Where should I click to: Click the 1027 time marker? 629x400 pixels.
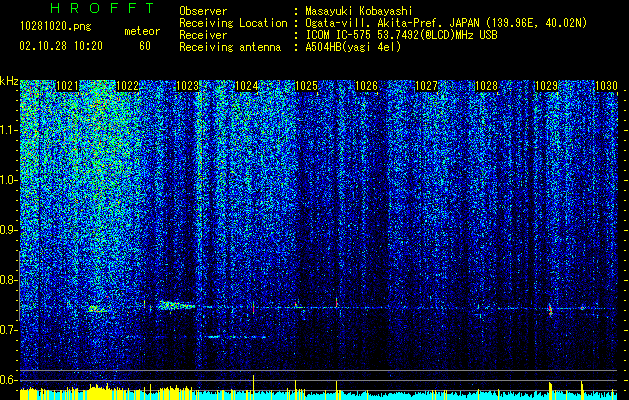click(x=426, y=86)
